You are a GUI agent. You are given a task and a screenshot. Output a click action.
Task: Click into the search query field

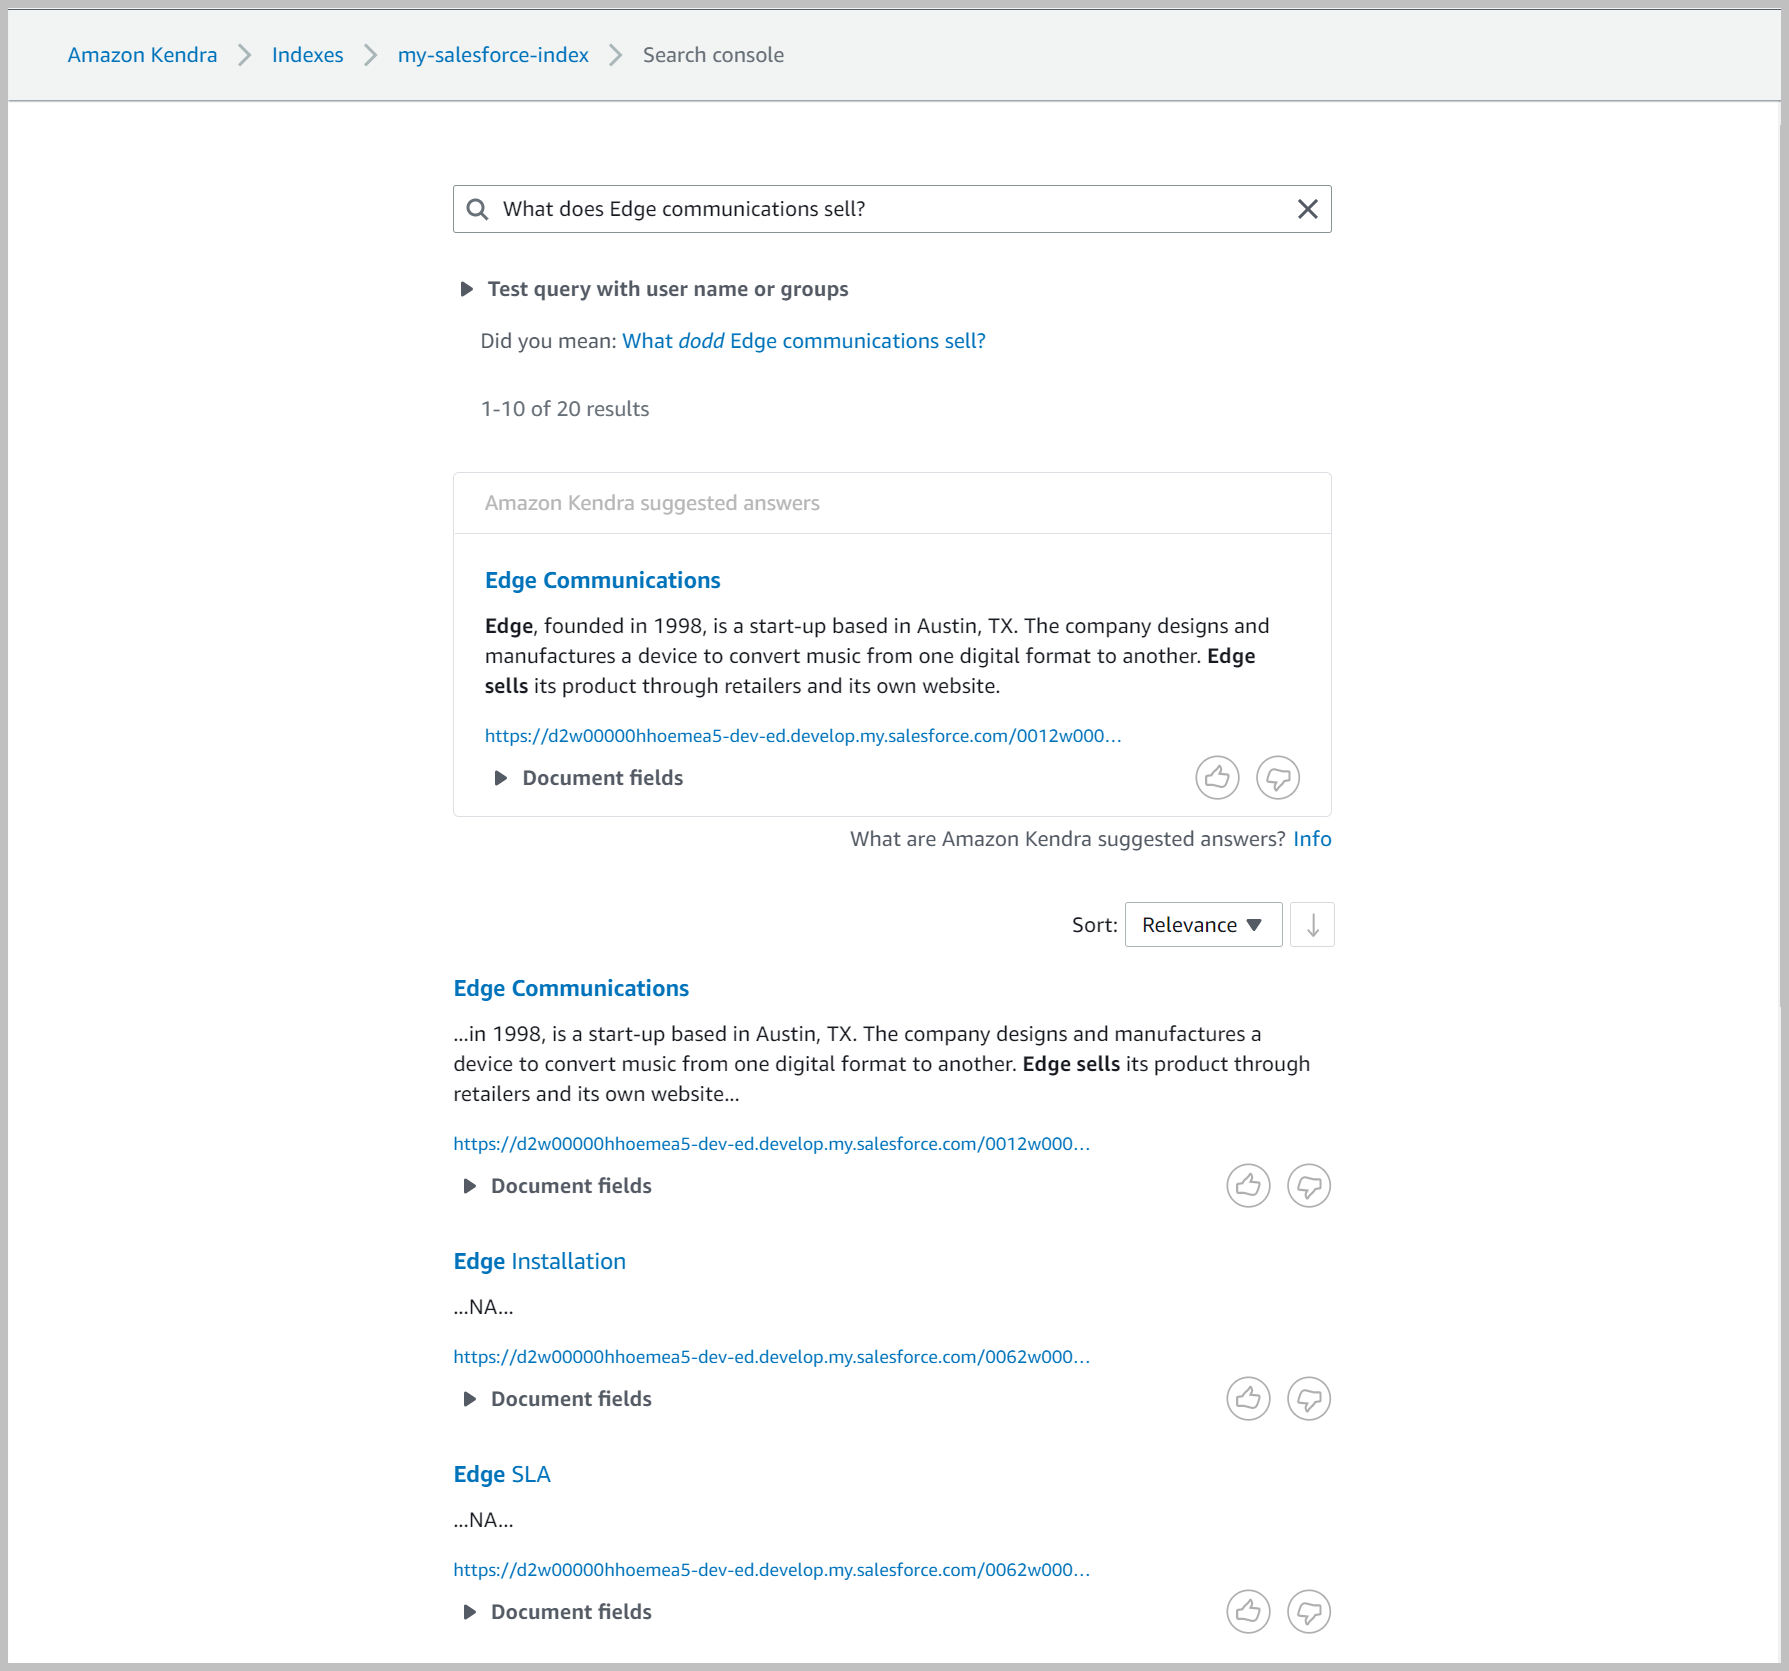pyautogui.click(x=892, y=209)
